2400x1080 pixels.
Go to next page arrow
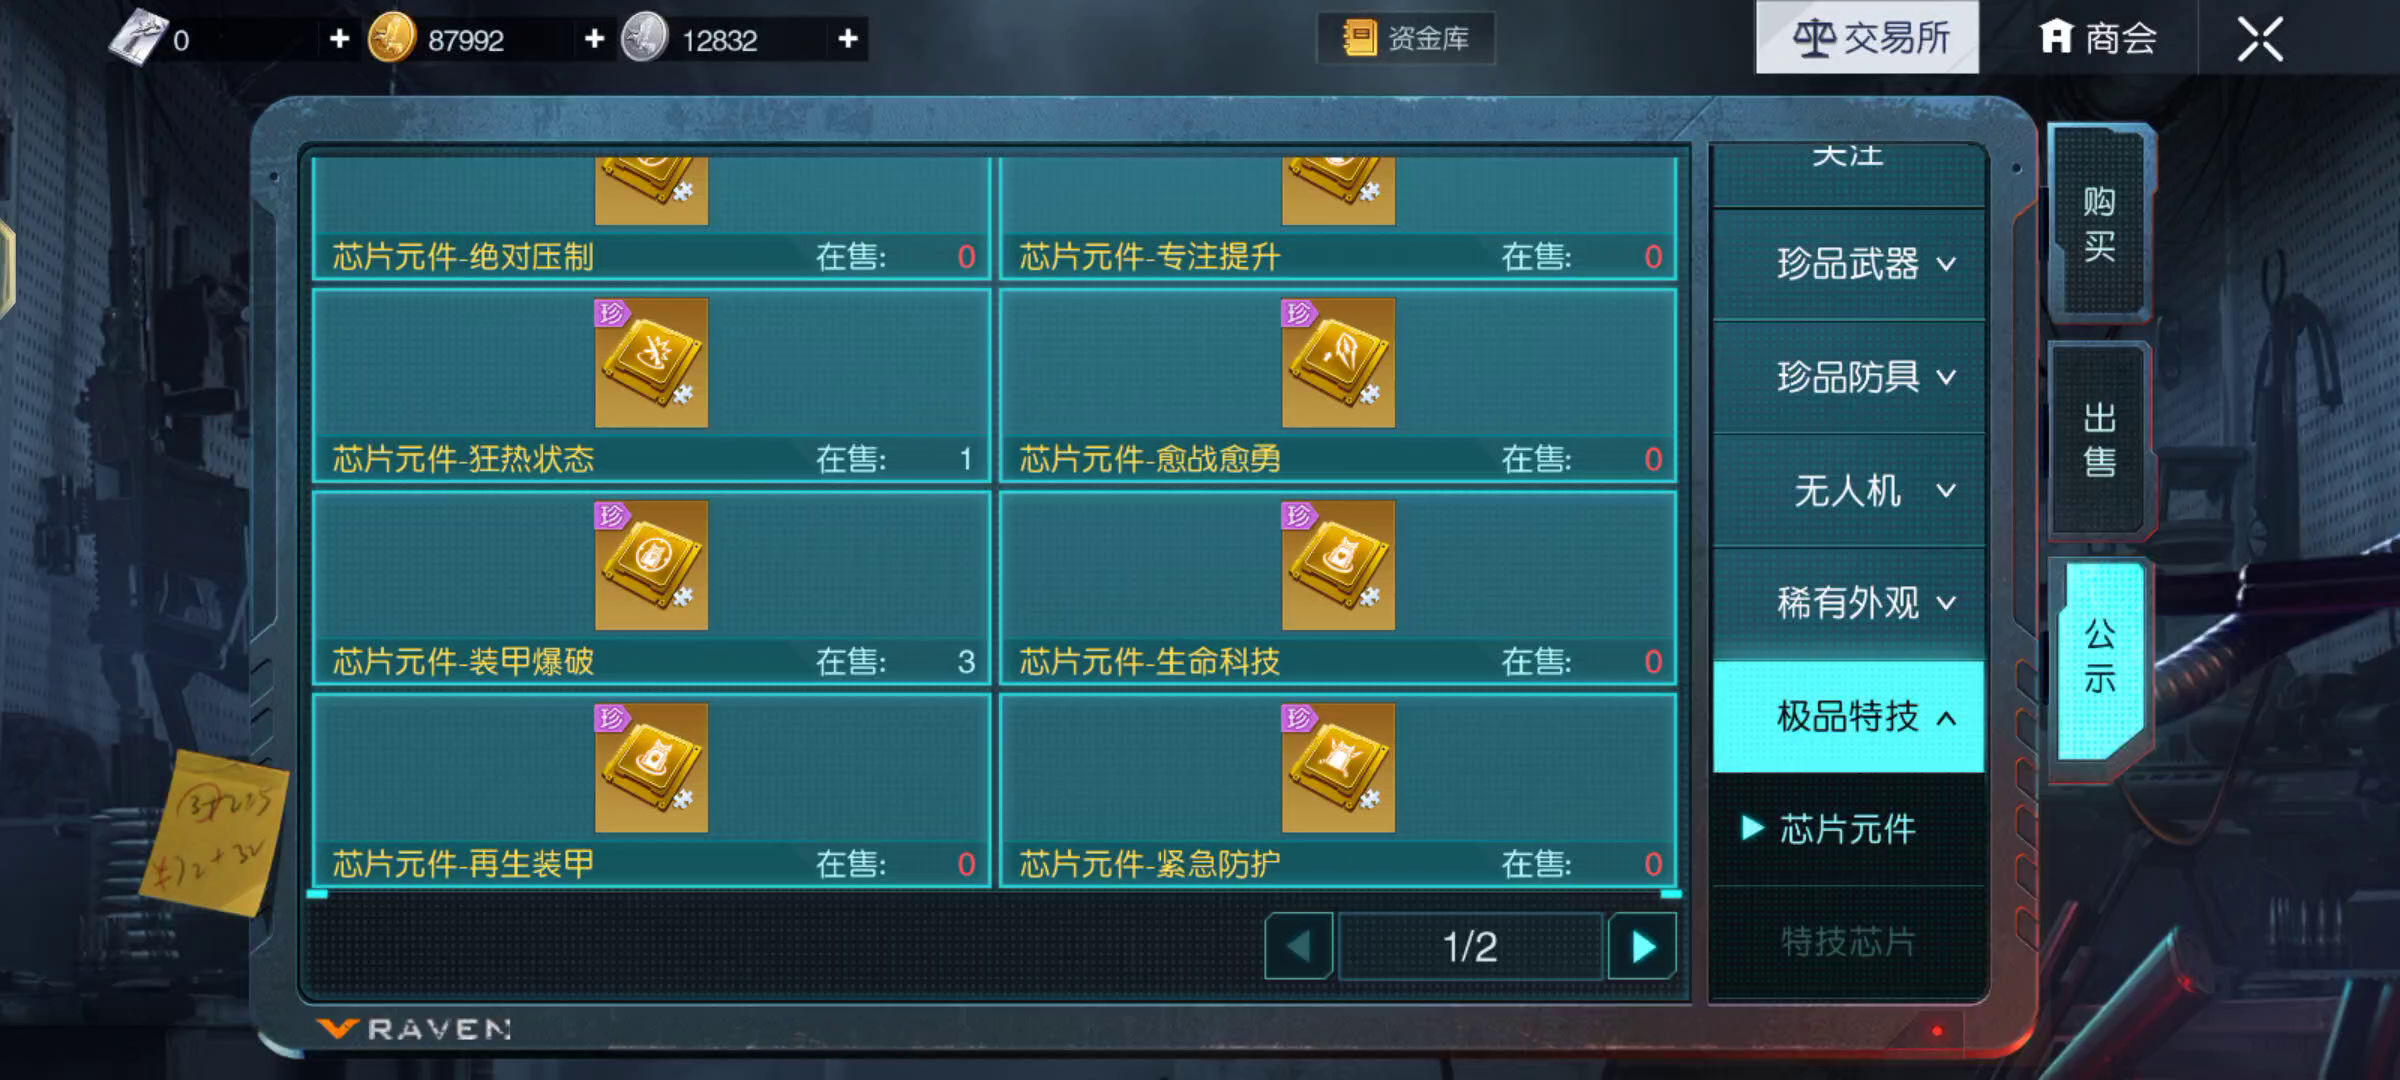1642,946
